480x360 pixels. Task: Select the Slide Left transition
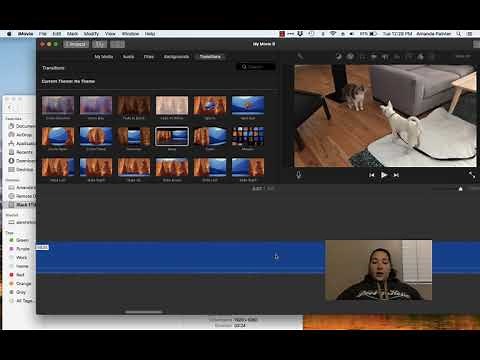coord(210,167)
